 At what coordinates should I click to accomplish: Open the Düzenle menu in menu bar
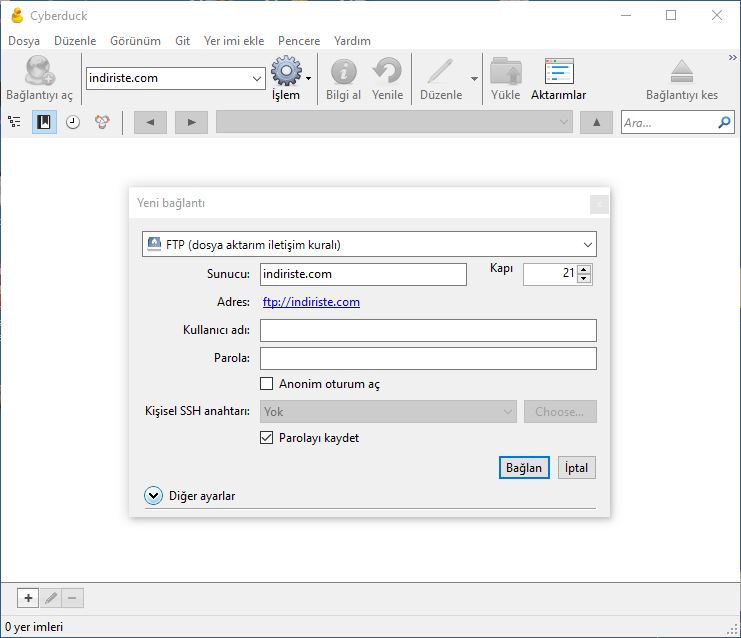click(75, 41)
